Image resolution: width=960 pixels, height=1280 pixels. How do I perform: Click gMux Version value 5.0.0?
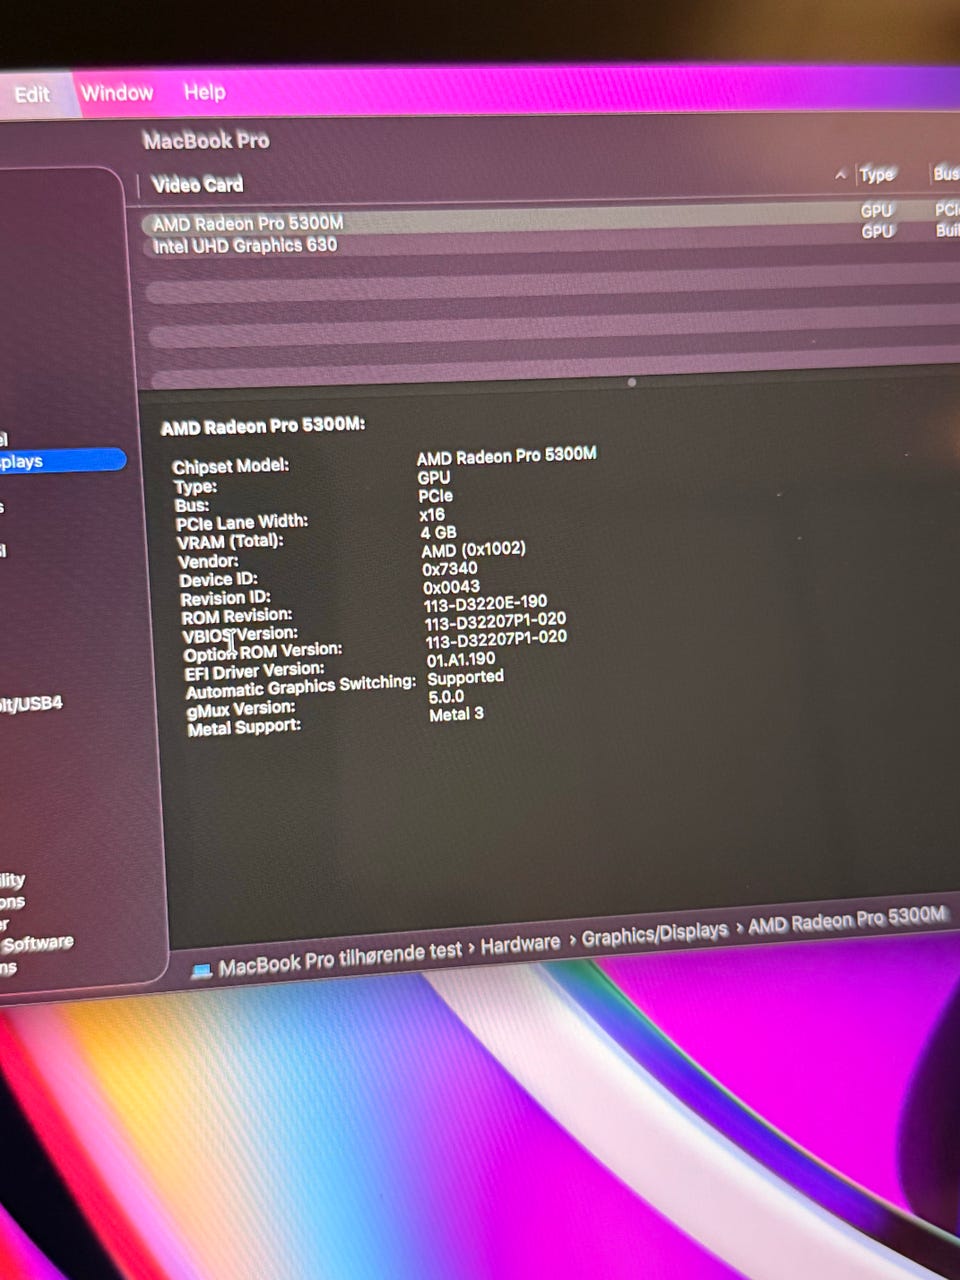pyautogui.click(x=446, y=697)
